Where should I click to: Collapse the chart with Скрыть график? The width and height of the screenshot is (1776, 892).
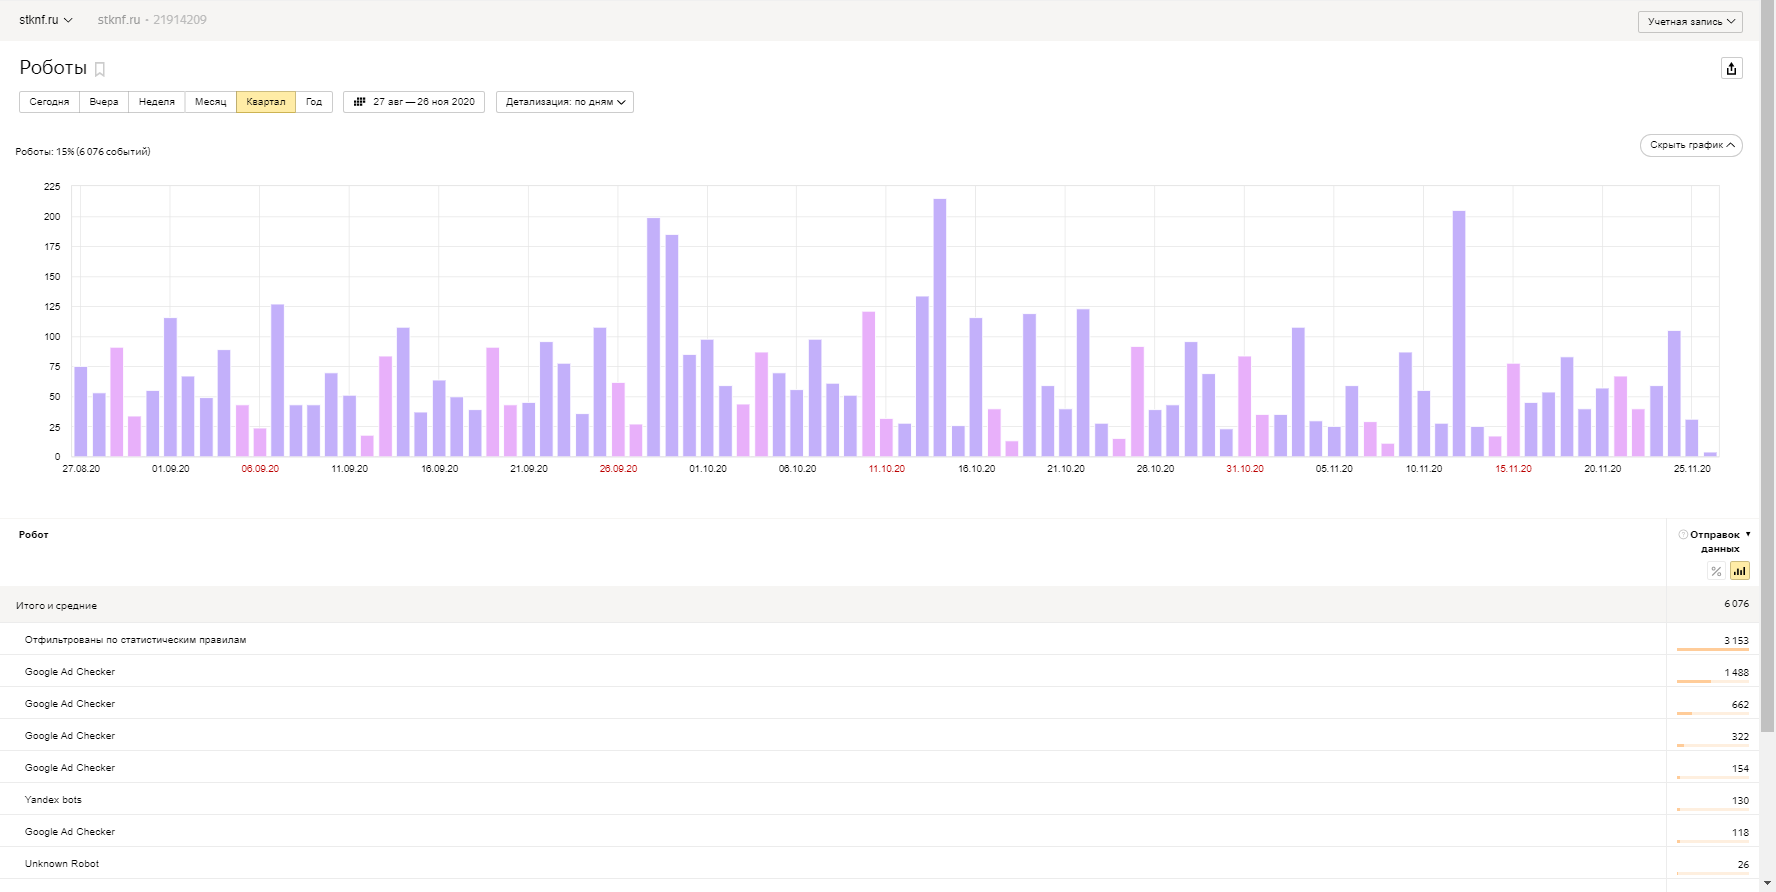click(x=1691, y=145)
